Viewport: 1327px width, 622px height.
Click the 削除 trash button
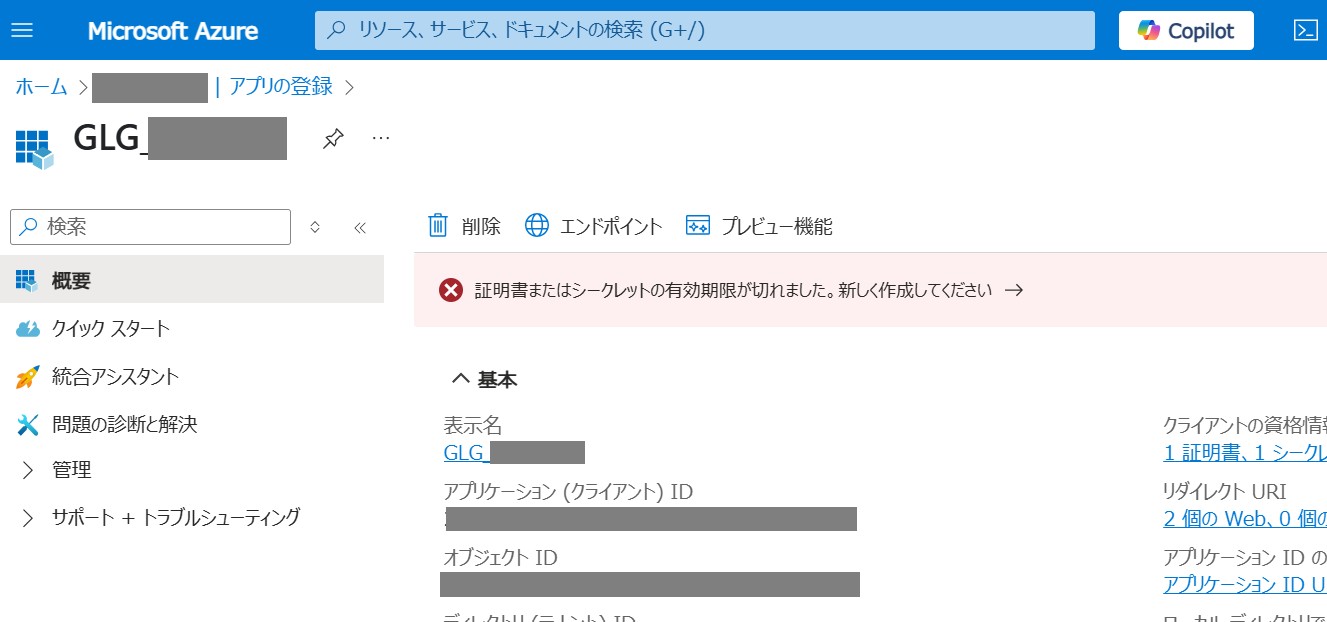[x=464, y=226]
